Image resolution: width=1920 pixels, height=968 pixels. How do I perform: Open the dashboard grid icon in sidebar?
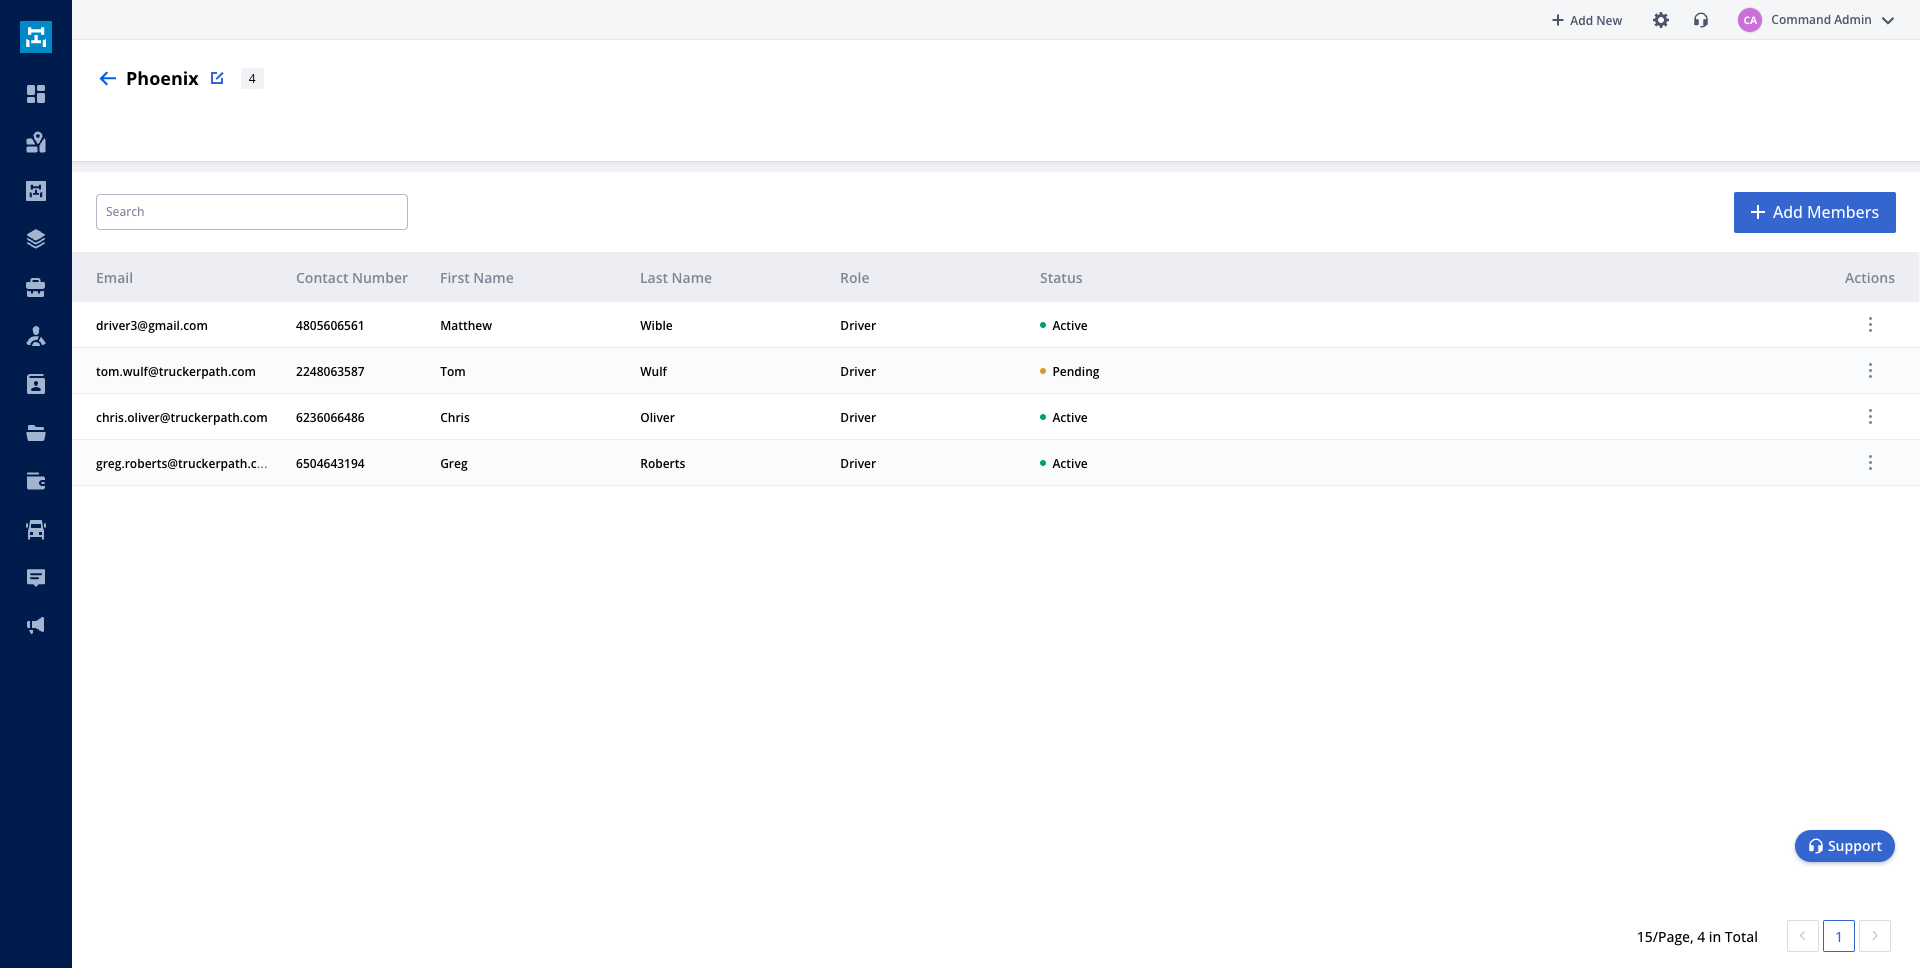point(36,94)
